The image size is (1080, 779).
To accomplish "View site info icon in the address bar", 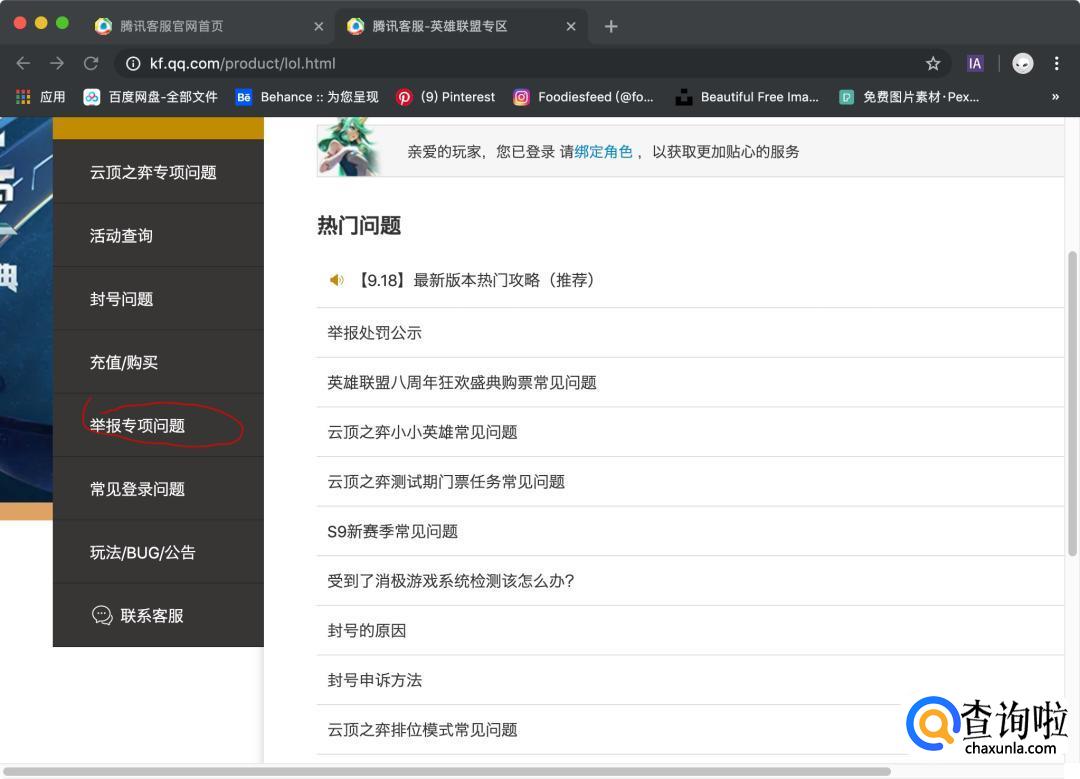I will (133, 63).
